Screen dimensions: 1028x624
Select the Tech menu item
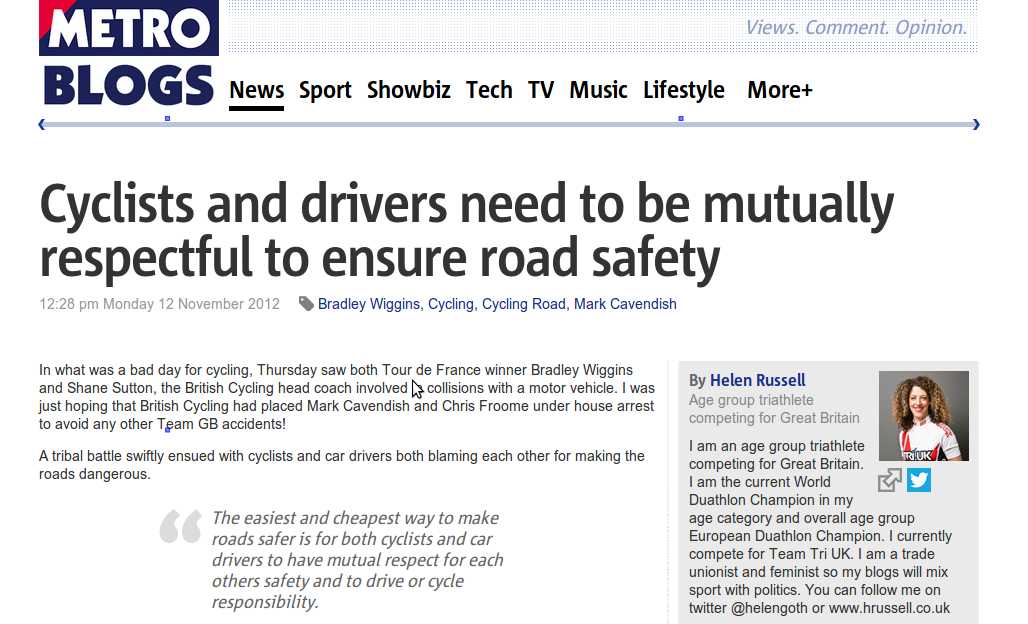(x=489, y=90)
